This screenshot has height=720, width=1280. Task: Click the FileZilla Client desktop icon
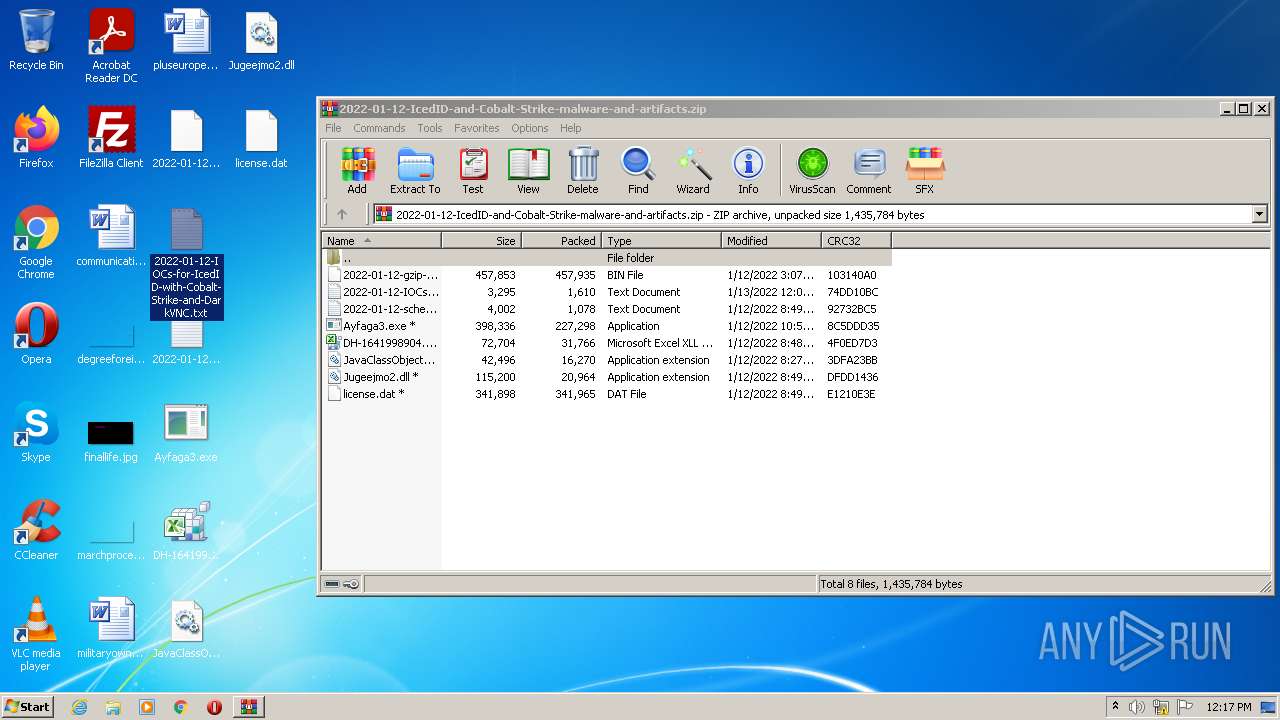[x=111, y=138]
